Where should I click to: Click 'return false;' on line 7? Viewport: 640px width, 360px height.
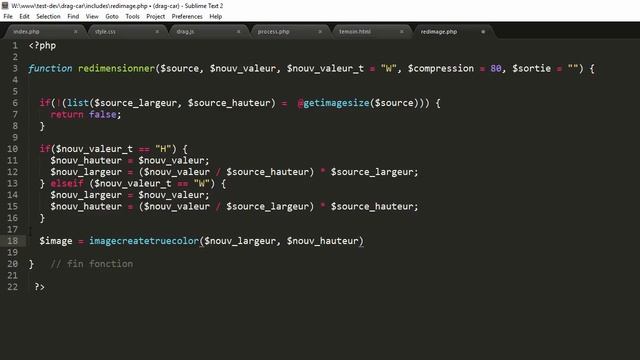click(x=86, y=114)
